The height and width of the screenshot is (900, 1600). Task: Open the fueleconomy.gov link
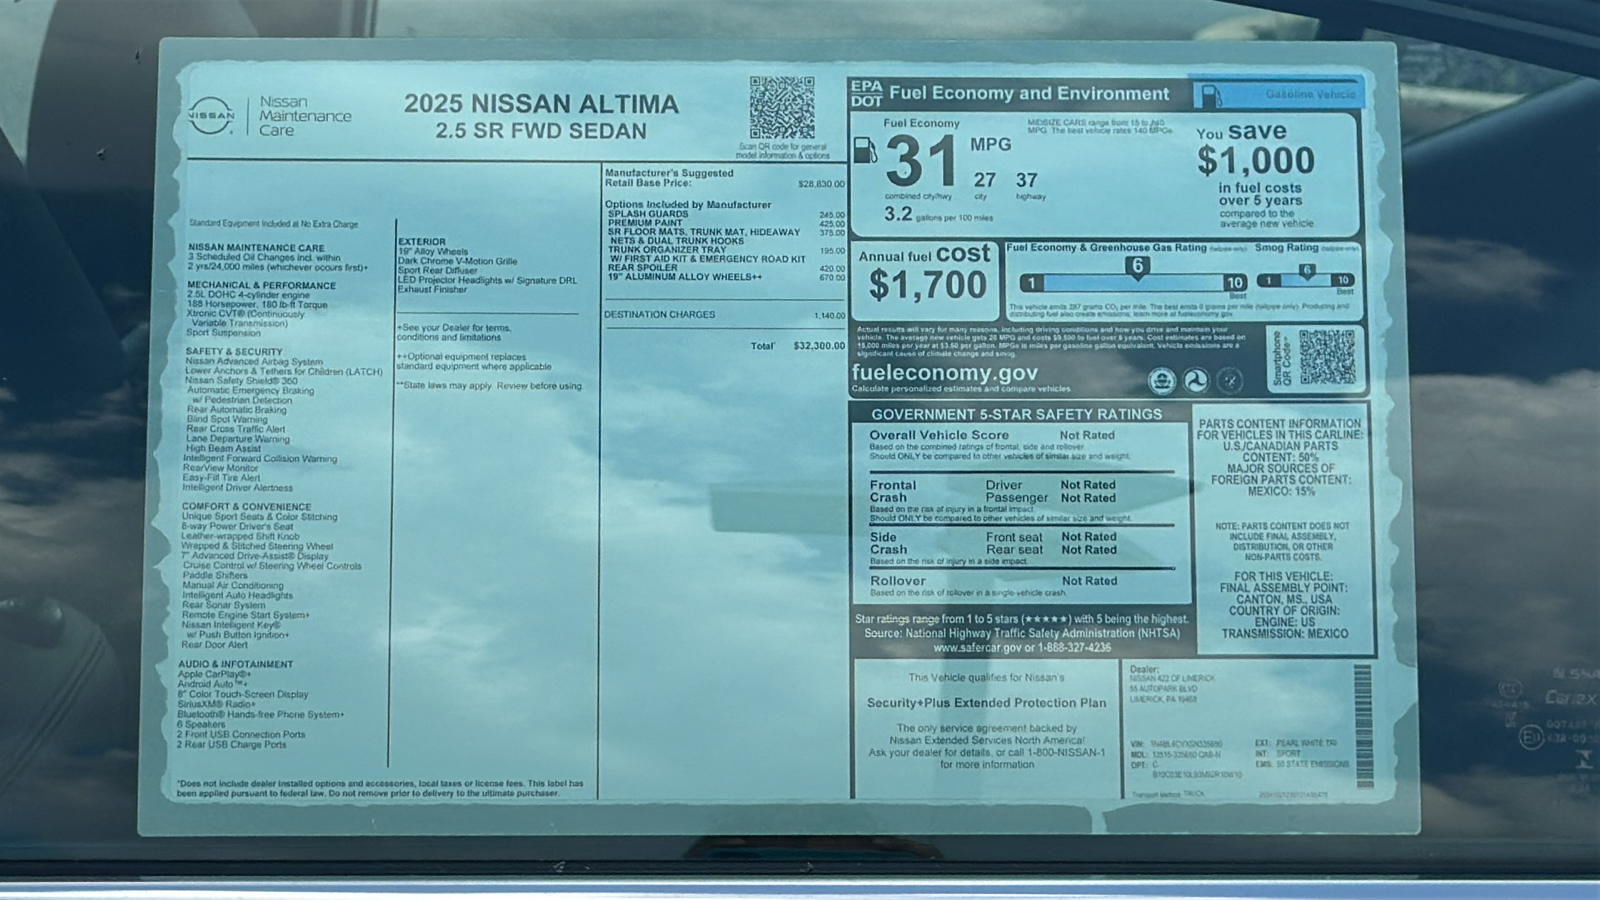(944, 371)
